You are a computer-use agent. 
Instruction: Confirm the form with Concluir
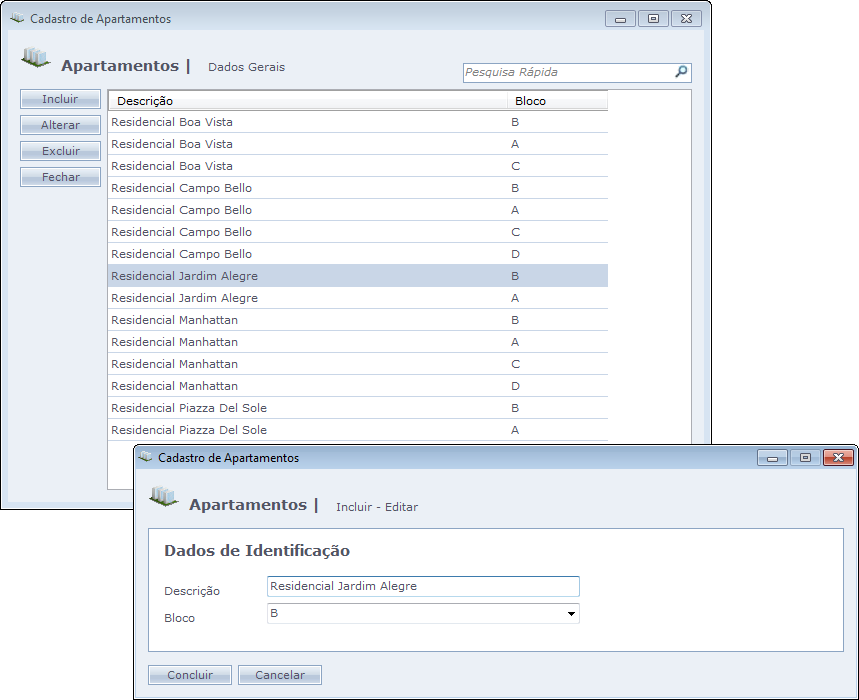coord(190,675)
